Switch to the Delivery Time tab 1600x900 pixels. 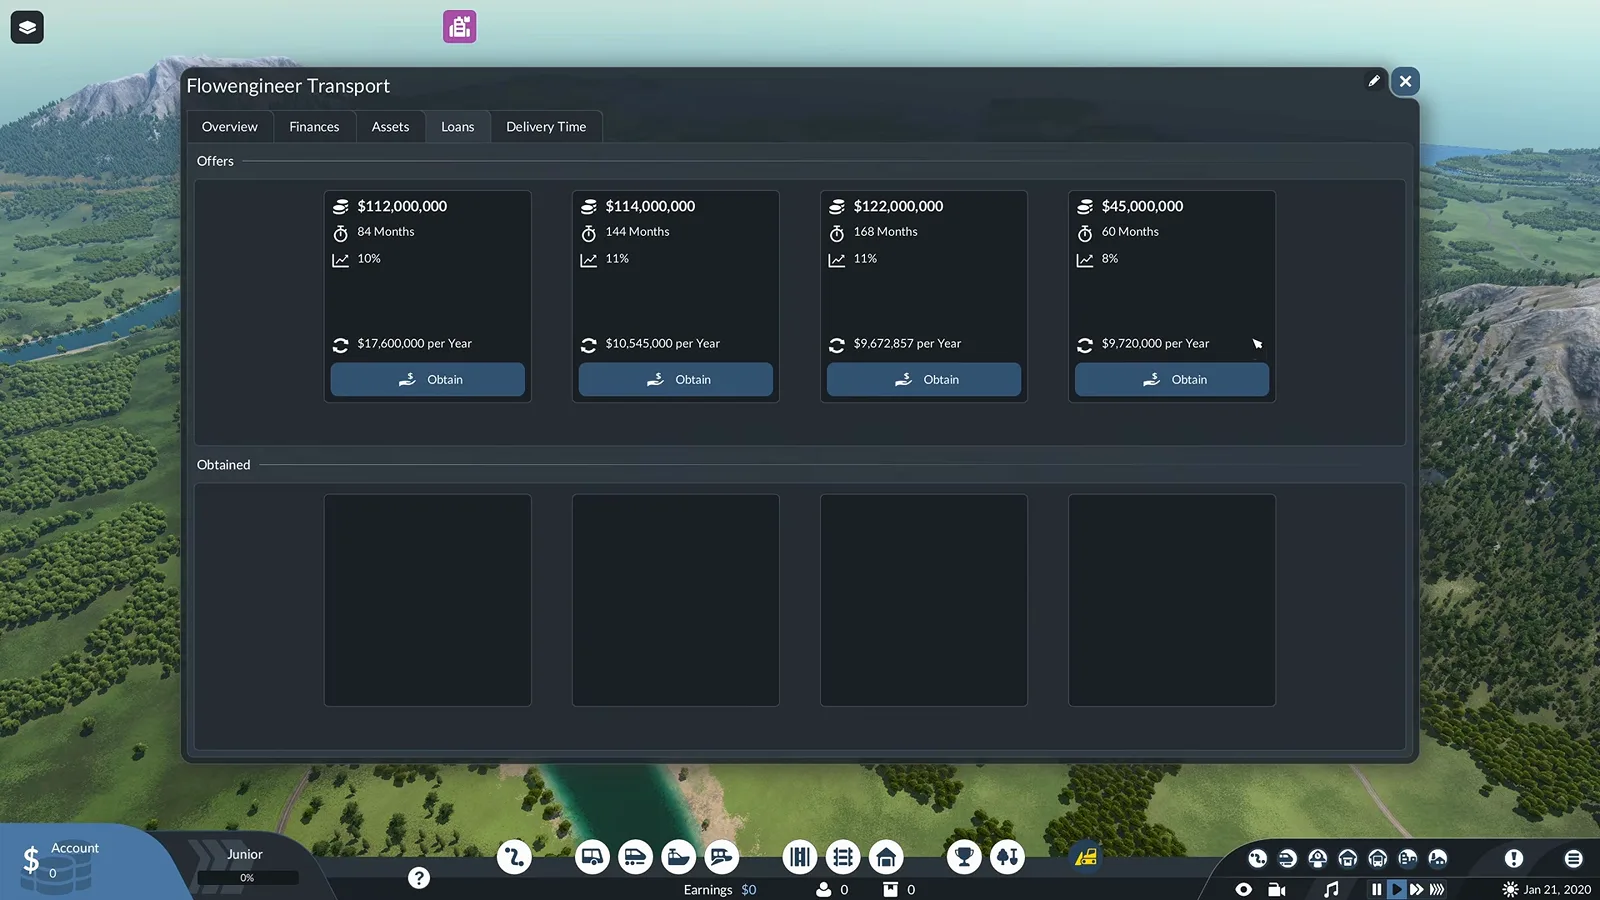click(546, 127)
